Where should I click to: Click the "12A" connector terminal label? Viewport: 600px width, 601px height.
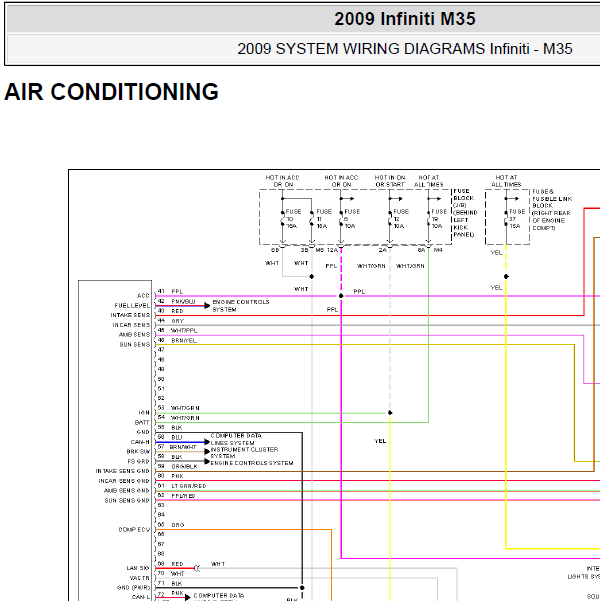(332, 250)
